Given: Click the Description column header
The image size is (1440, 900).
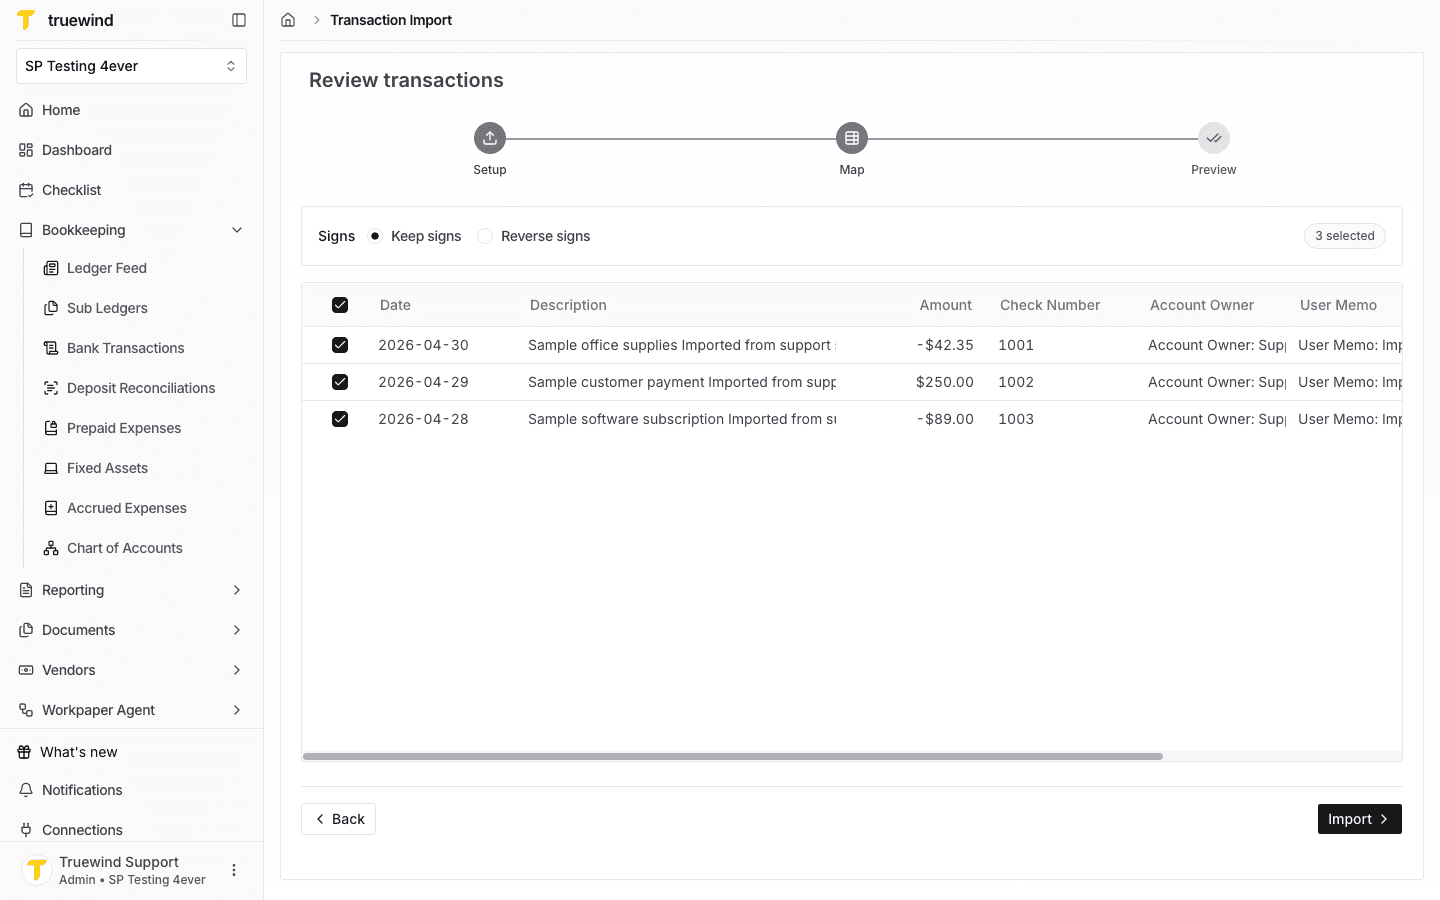Looking at the screenshot, I should click(568, 305).
